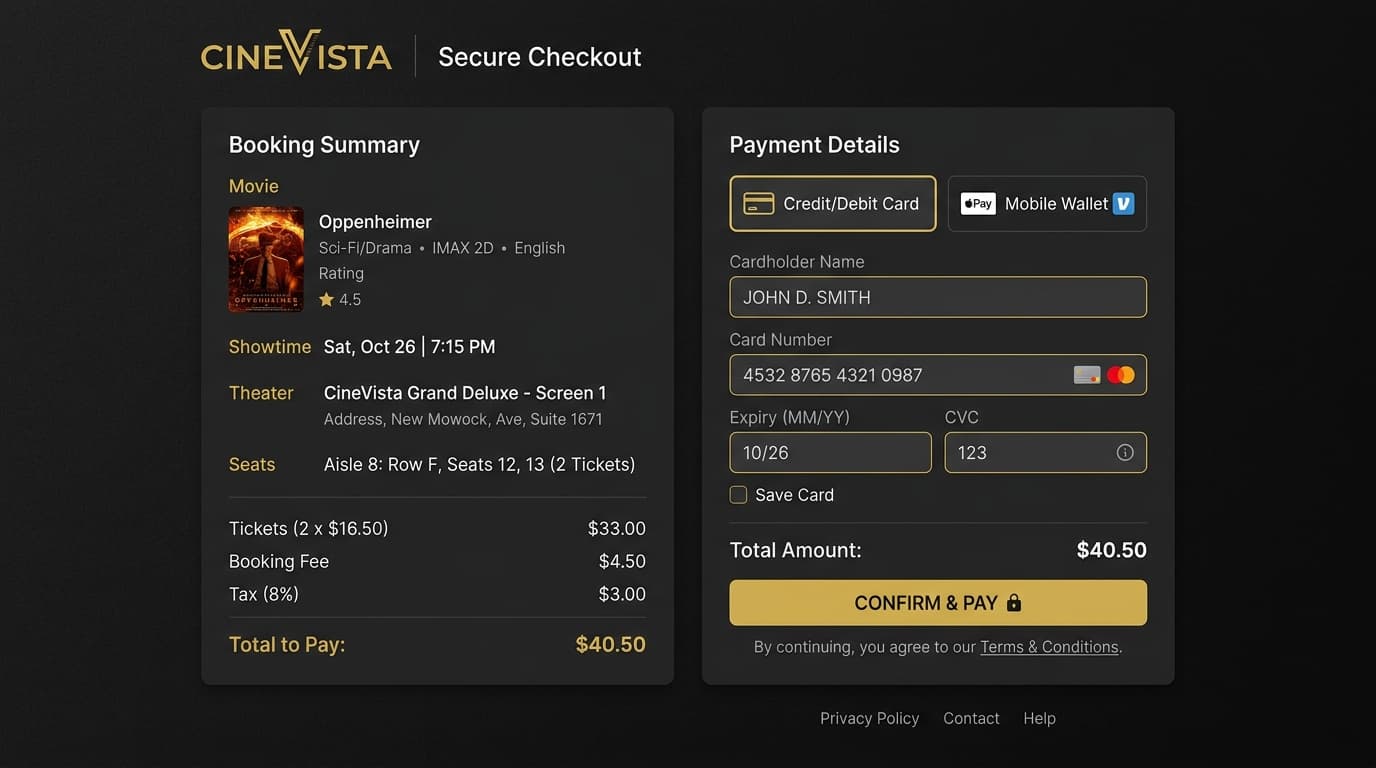Click the Tax (8%) label

click(x=264, y=594)
